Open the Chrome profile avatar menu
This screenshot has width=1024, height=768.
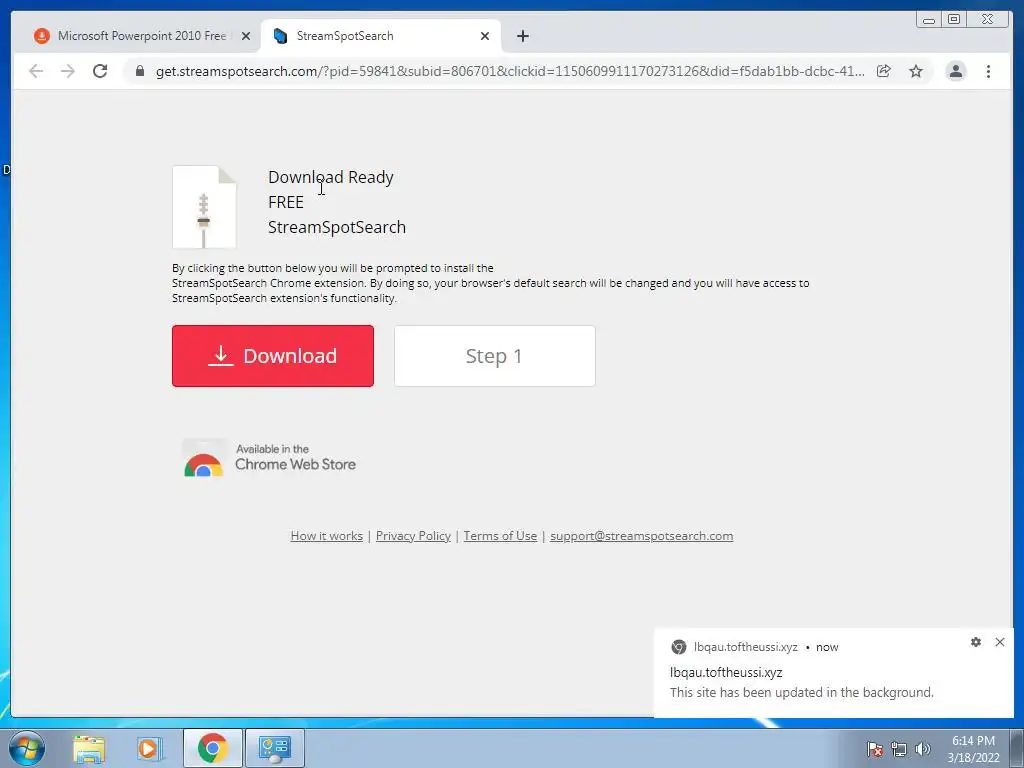coord(955,71)
